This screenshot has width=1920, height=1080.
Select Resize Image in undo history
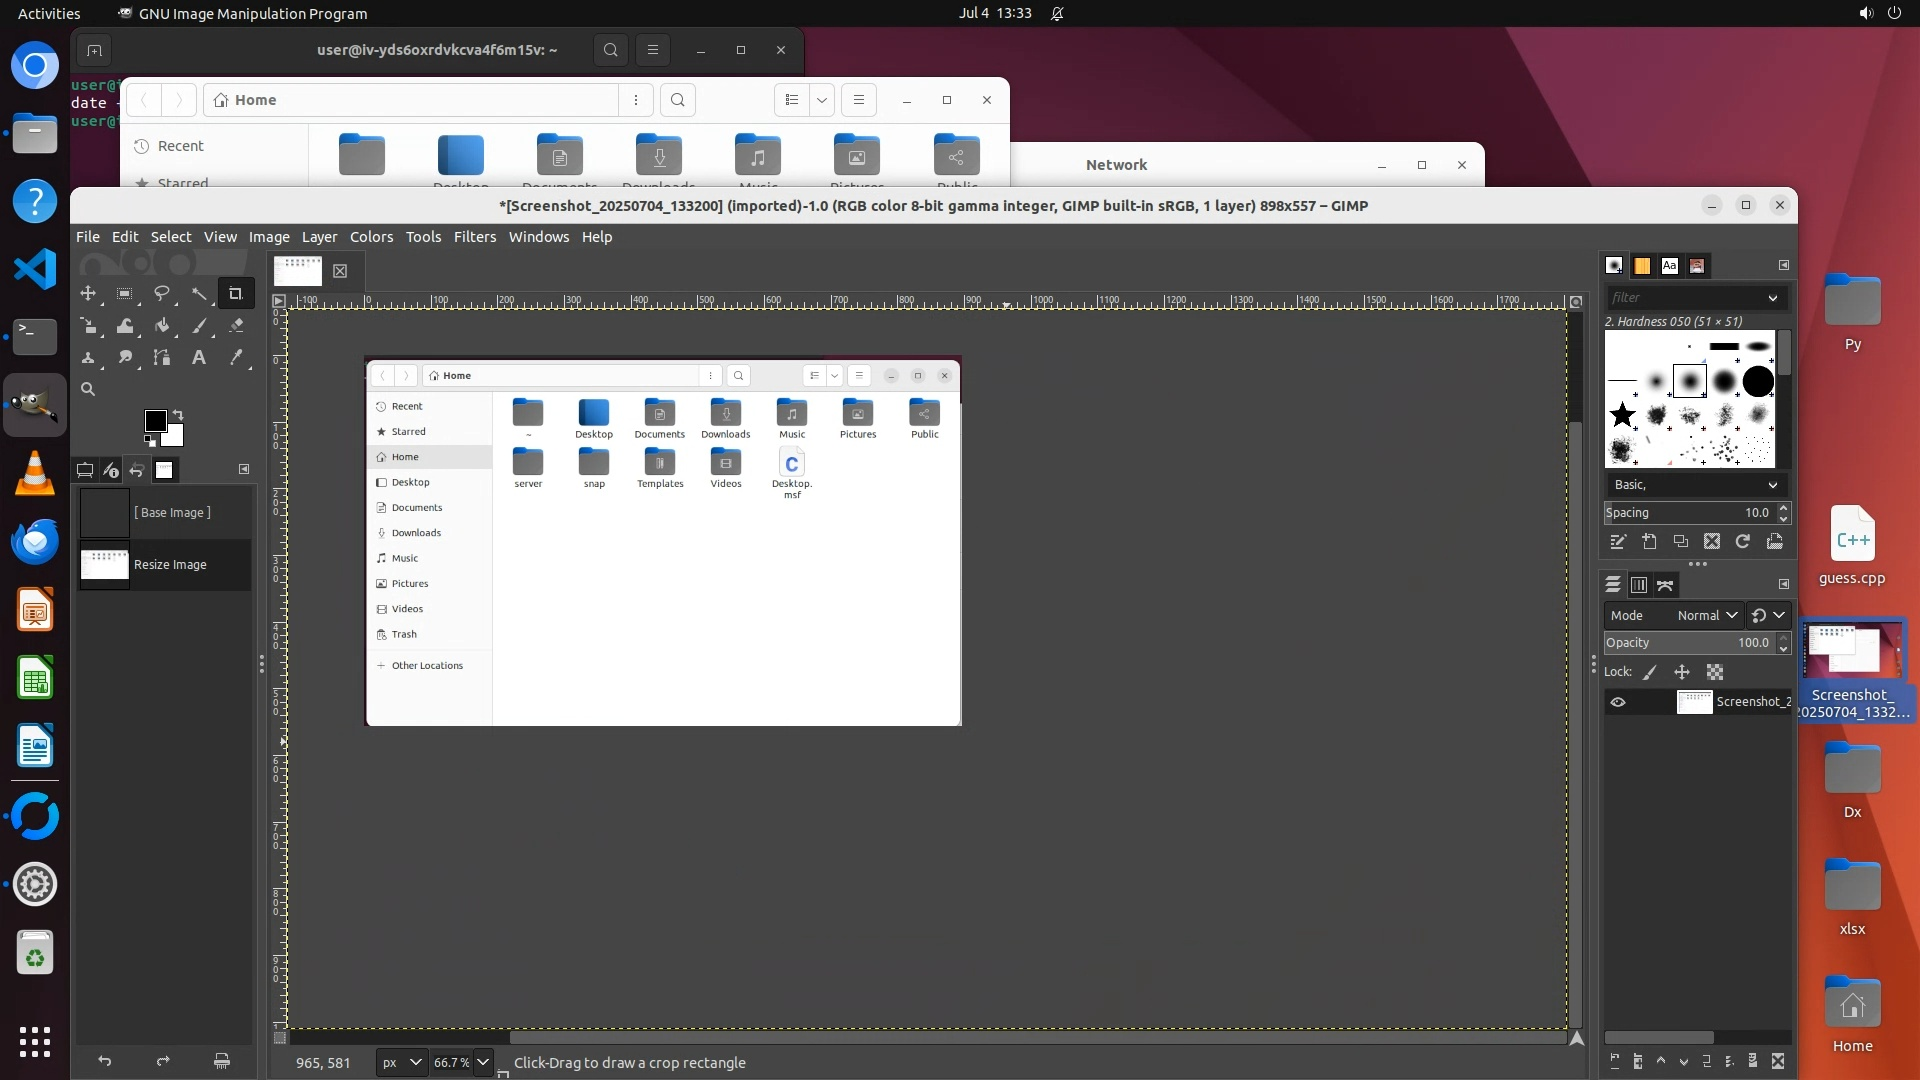pyautogui.click(x=170, y=565)
